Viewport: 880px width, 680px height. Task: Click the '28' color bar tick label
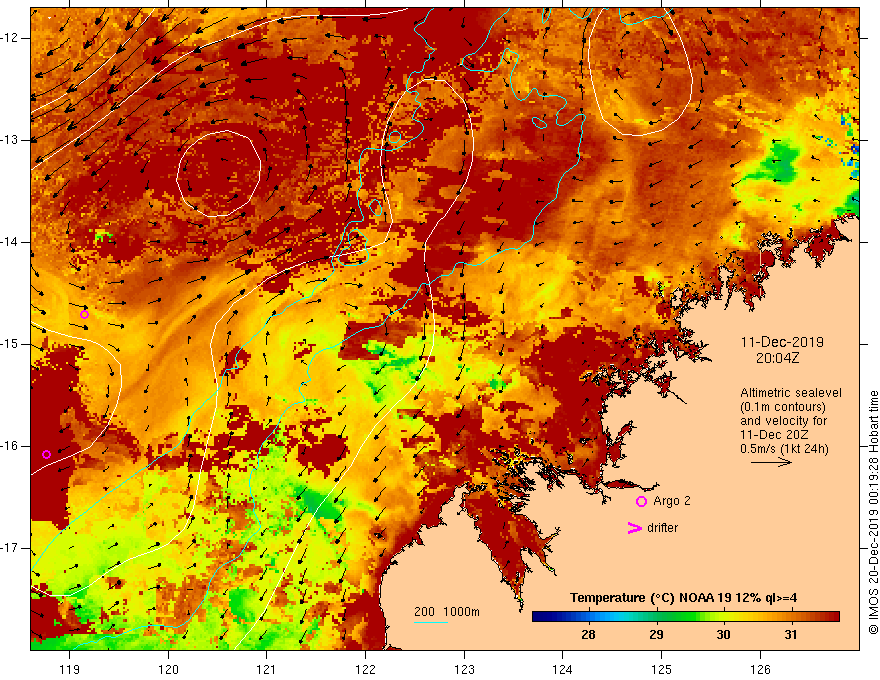click(588, 635)
